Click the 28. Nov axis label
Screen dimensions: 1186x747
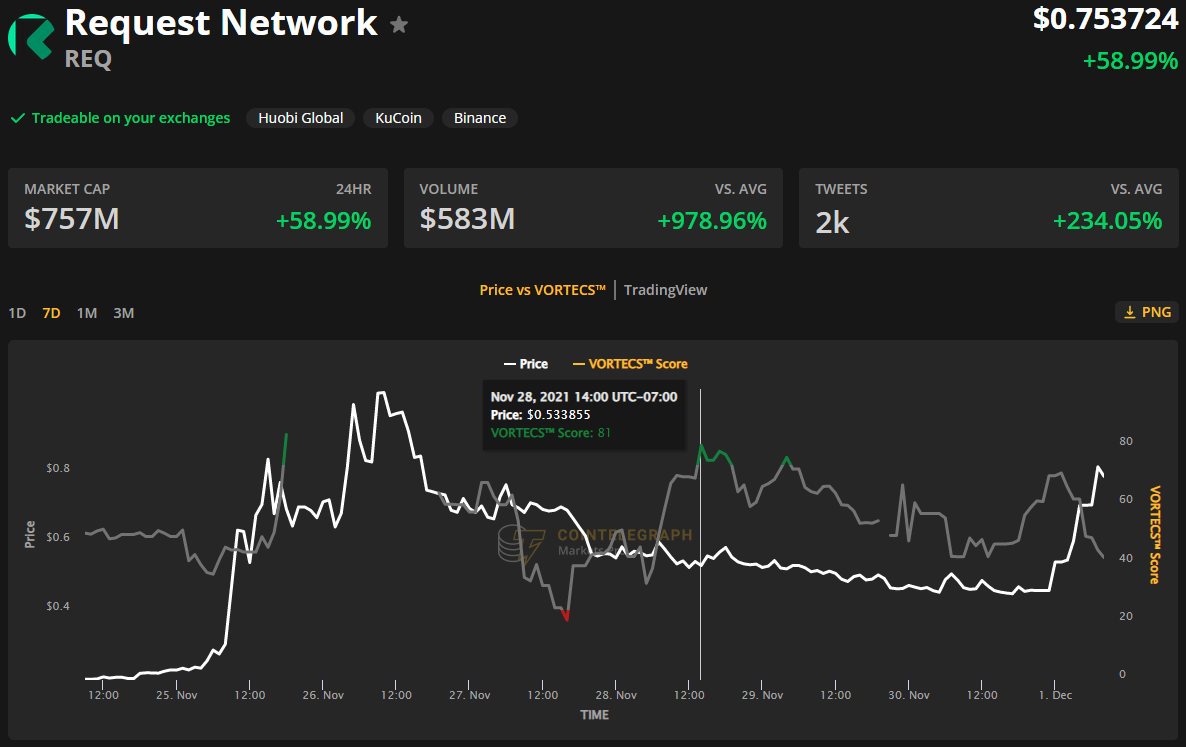pyautogui.click(x=616, y=695)
